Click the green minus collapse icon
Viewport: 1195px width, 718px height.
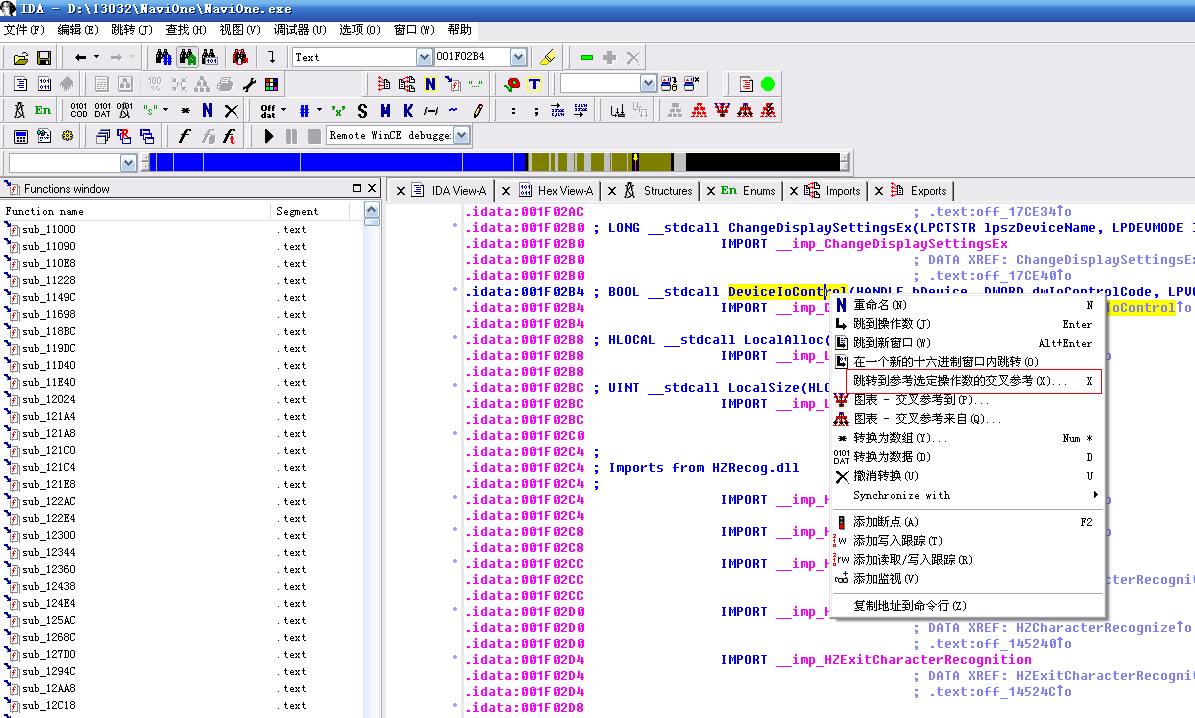pyautogui.click(x=586, y=57)
